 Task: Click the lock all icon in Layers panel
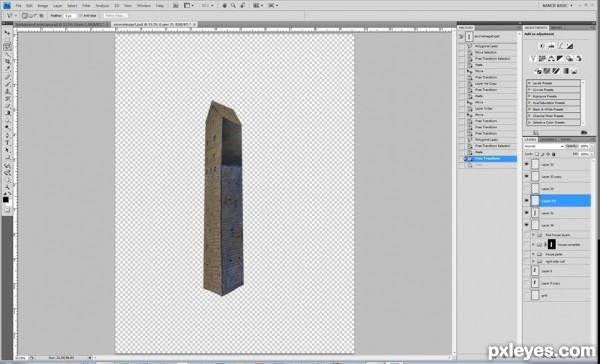pos(553,154)
